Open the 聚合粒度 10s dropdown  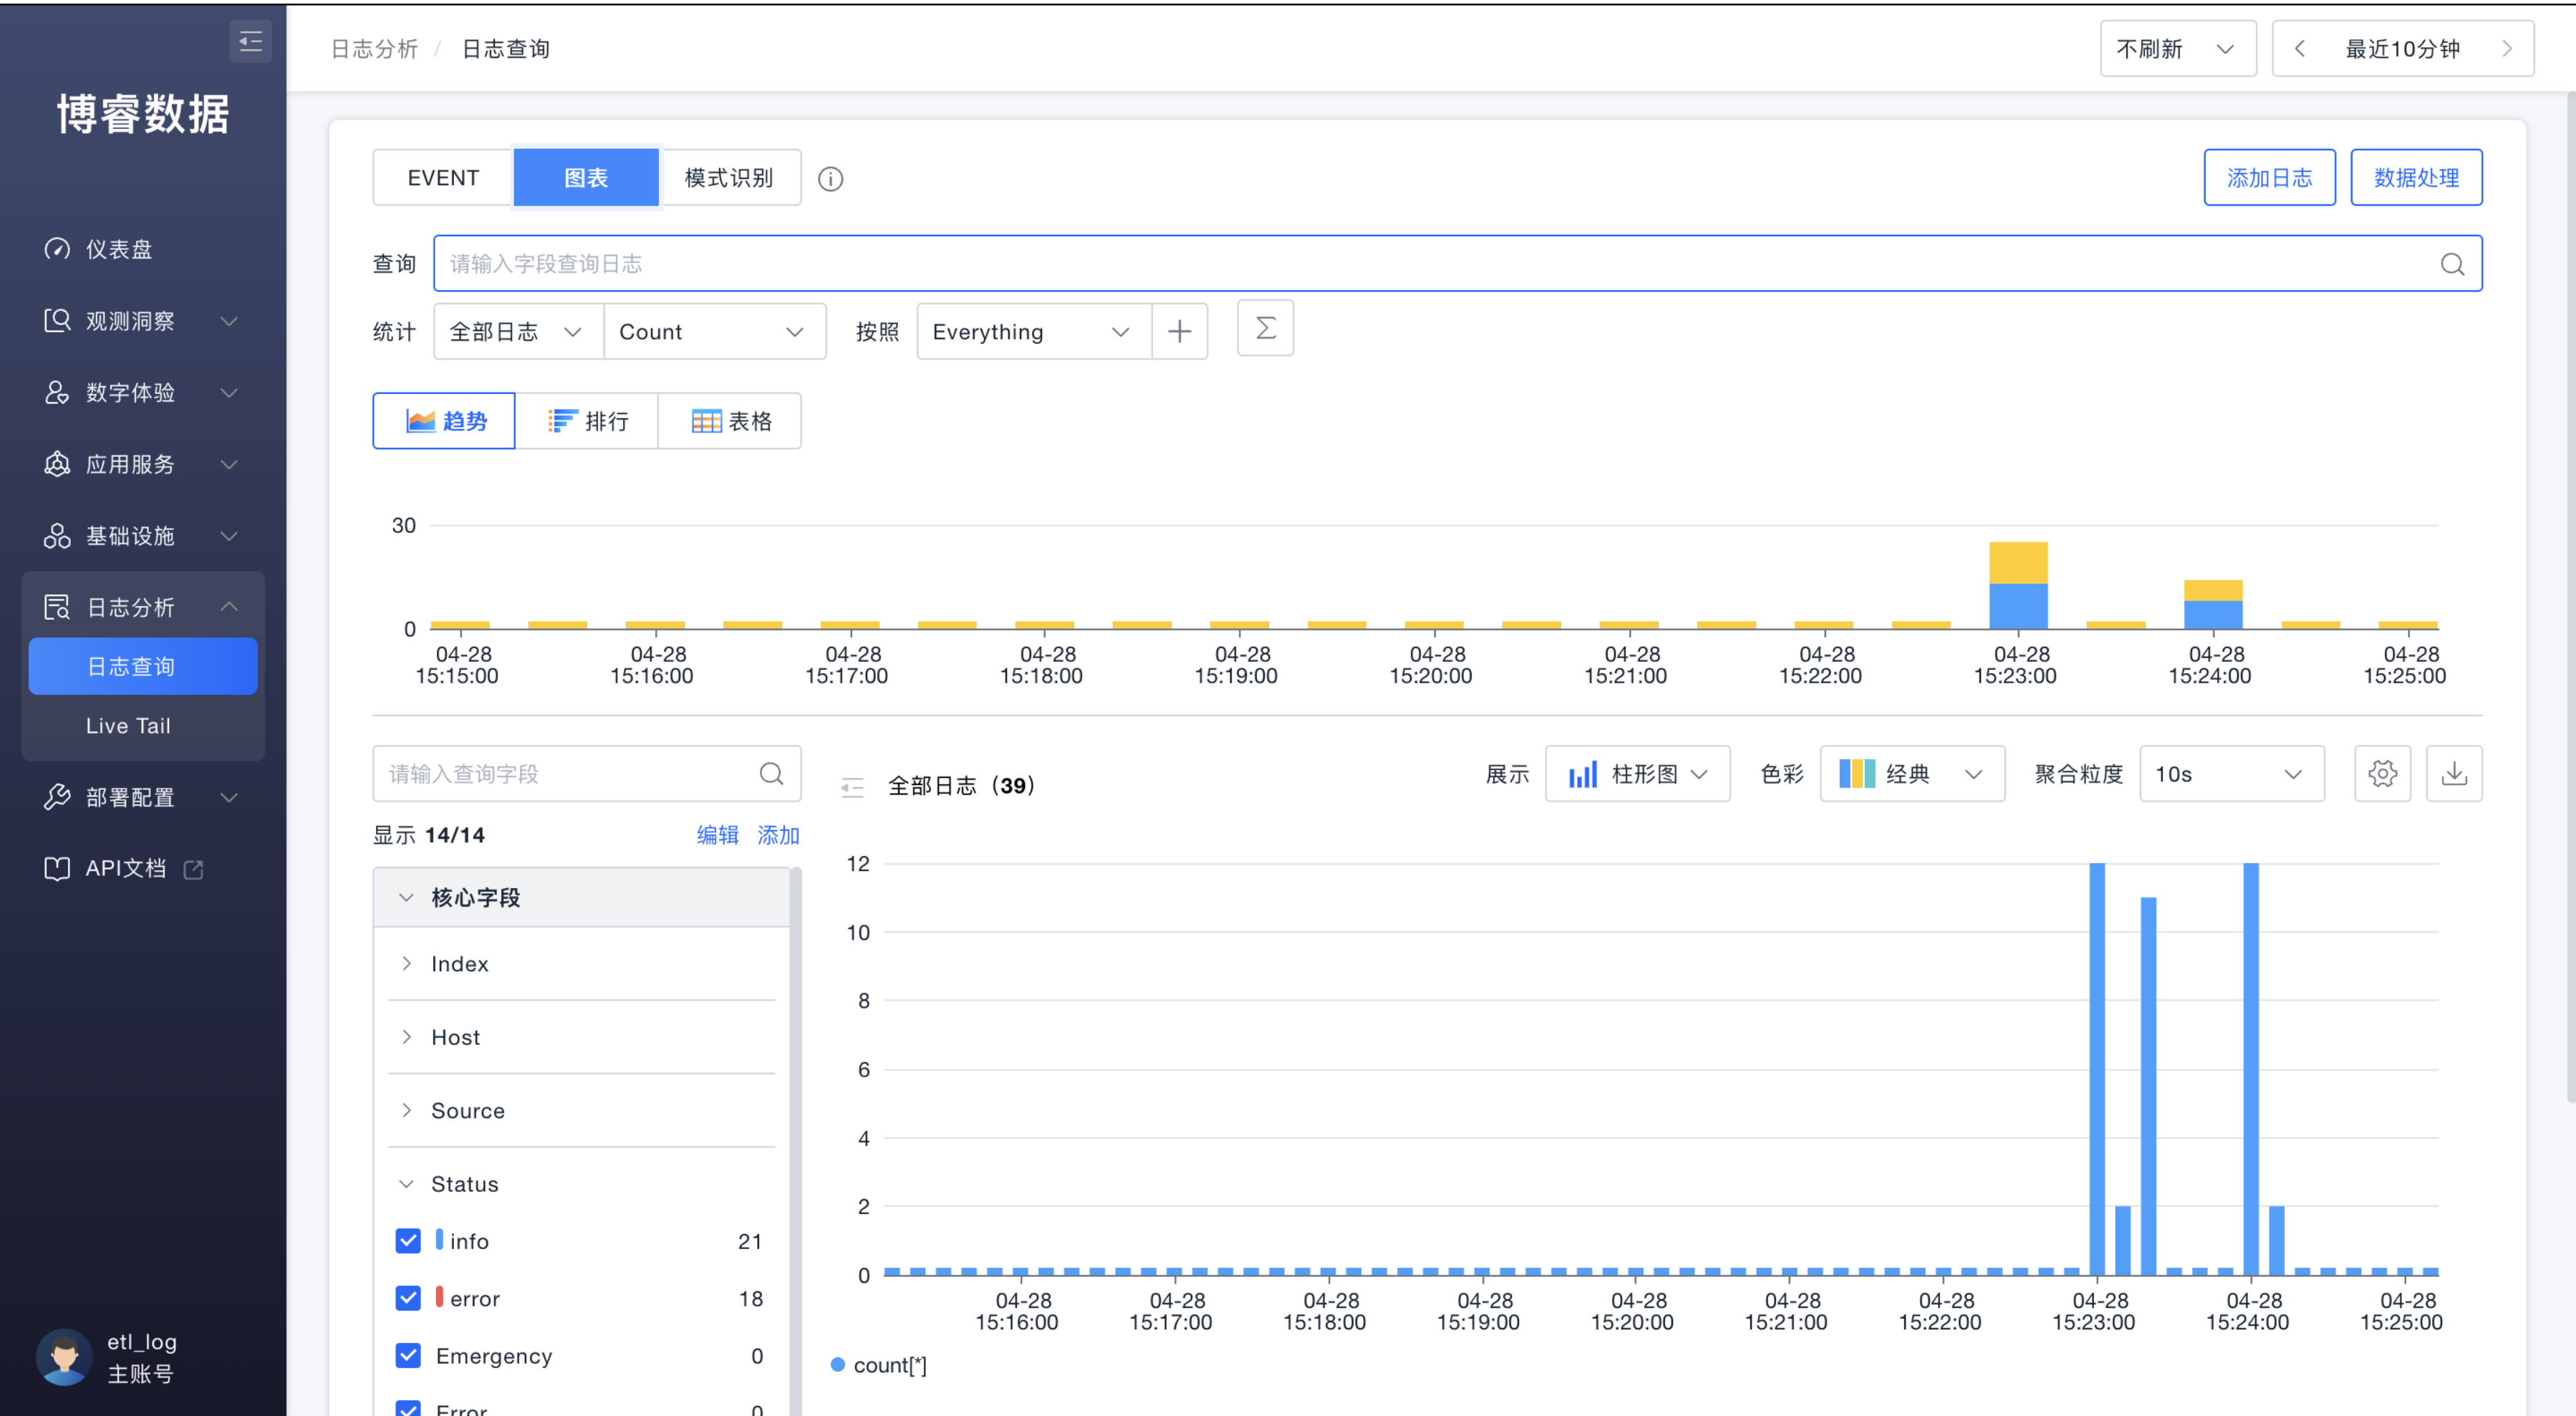[2231, 774]
